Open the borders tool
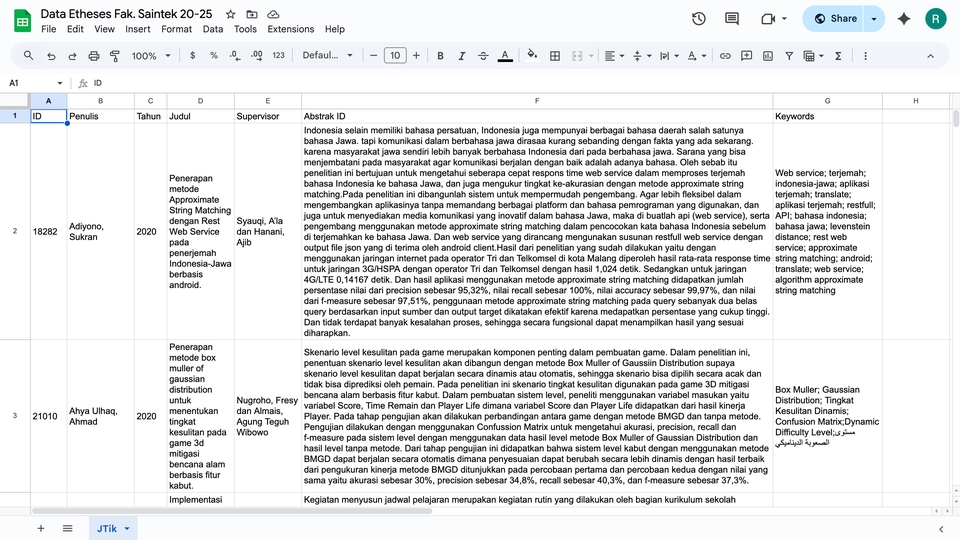The image size is (960, 540). (555, 56)
